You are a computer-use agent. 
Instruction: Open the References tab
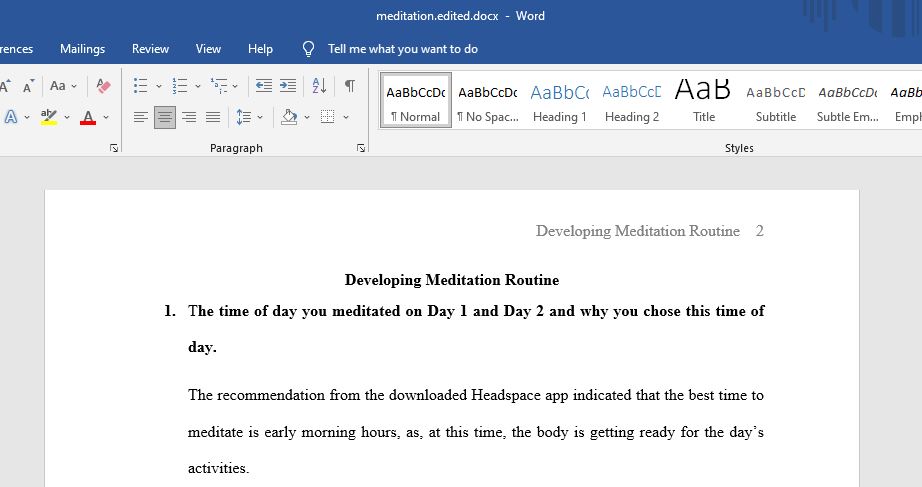pyautogui.click(x=16, y=49)
